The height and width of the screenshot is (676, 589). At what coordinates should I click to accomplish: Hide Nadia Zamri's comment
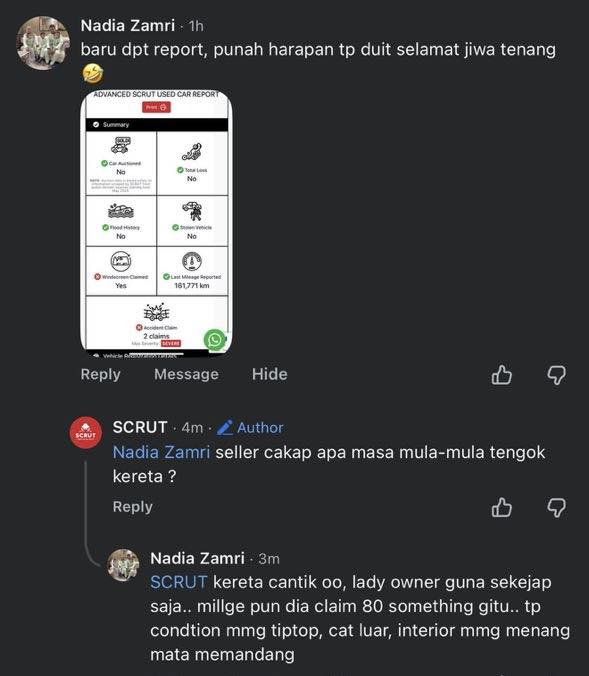pyautogui.click(x=269, y=374)
